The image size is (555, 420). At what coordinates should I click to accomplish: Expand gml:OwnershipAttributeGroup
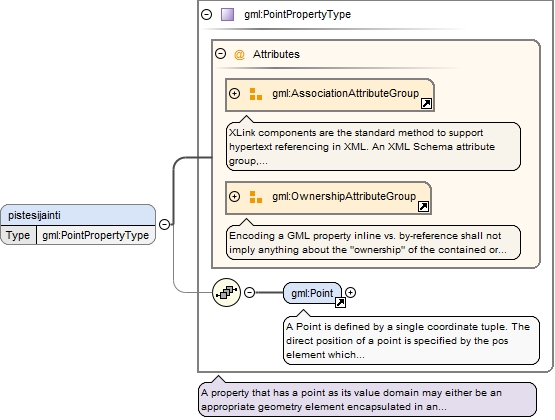tap(234, 196)
